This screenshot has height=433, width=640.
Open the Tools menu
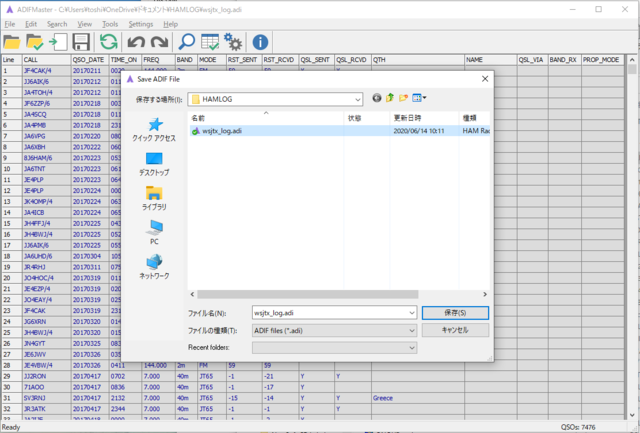(x=110, y=24)
